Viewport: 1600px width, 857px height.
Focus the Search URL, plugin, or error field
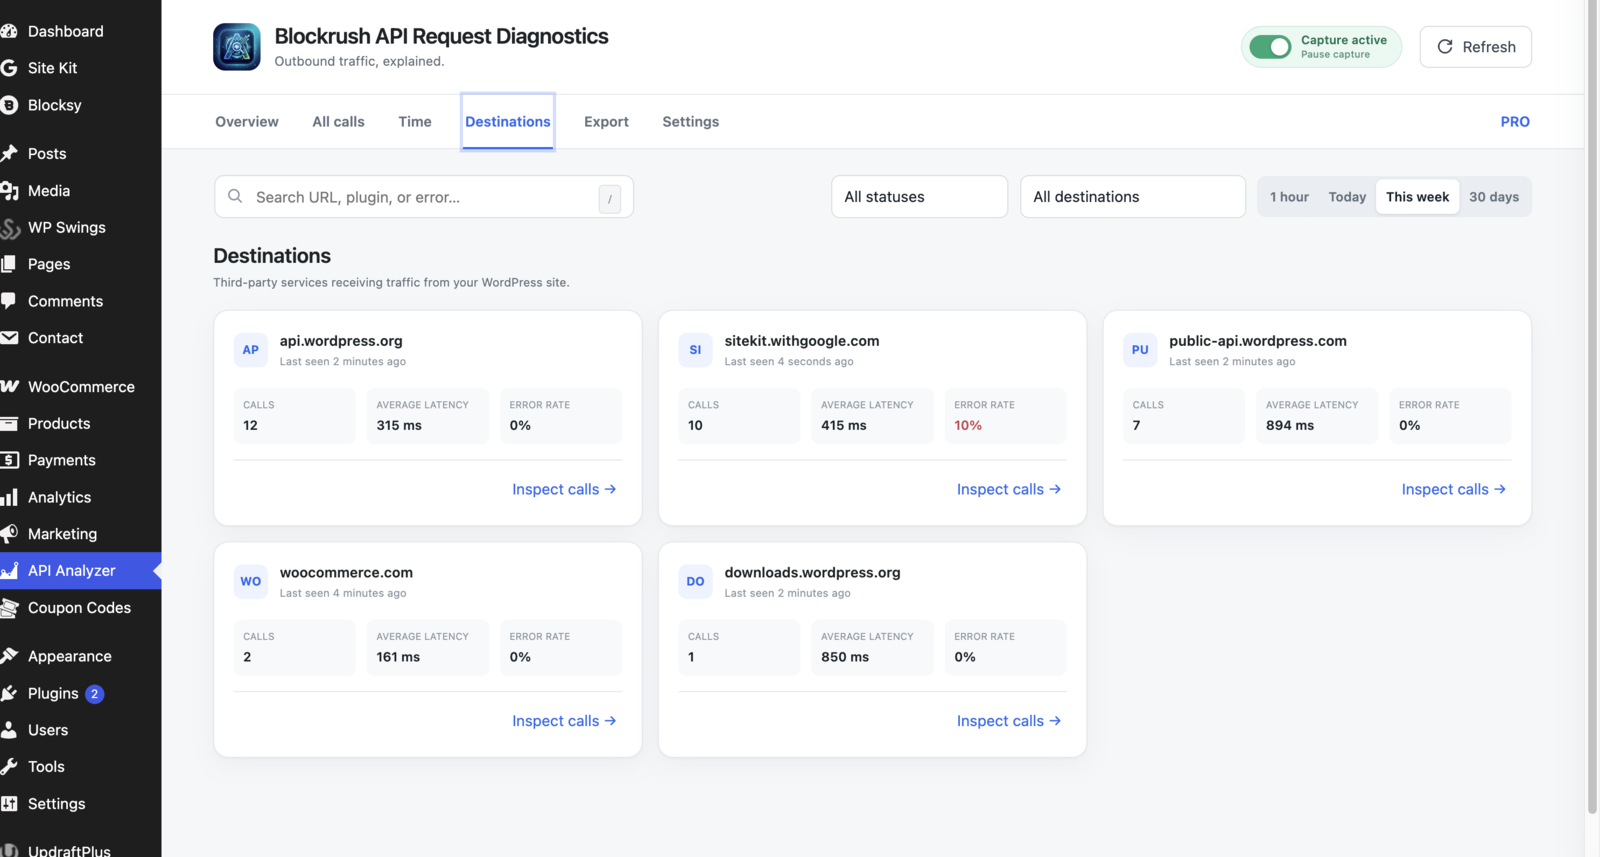pyautogui.click(x=424, y=197)
